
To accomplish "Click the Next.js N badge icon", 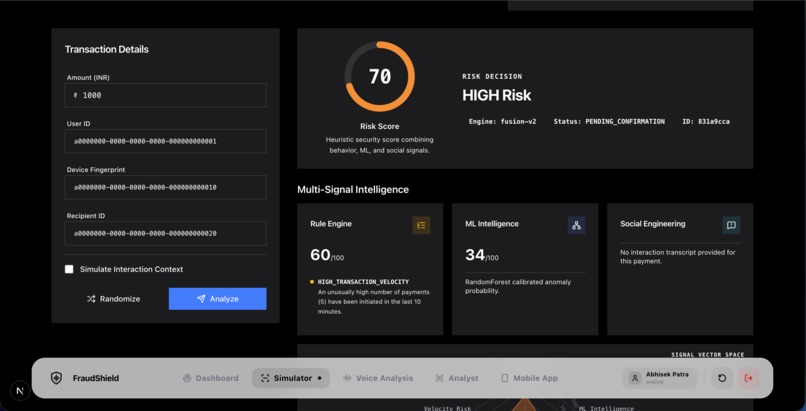I will click(20, 390).
